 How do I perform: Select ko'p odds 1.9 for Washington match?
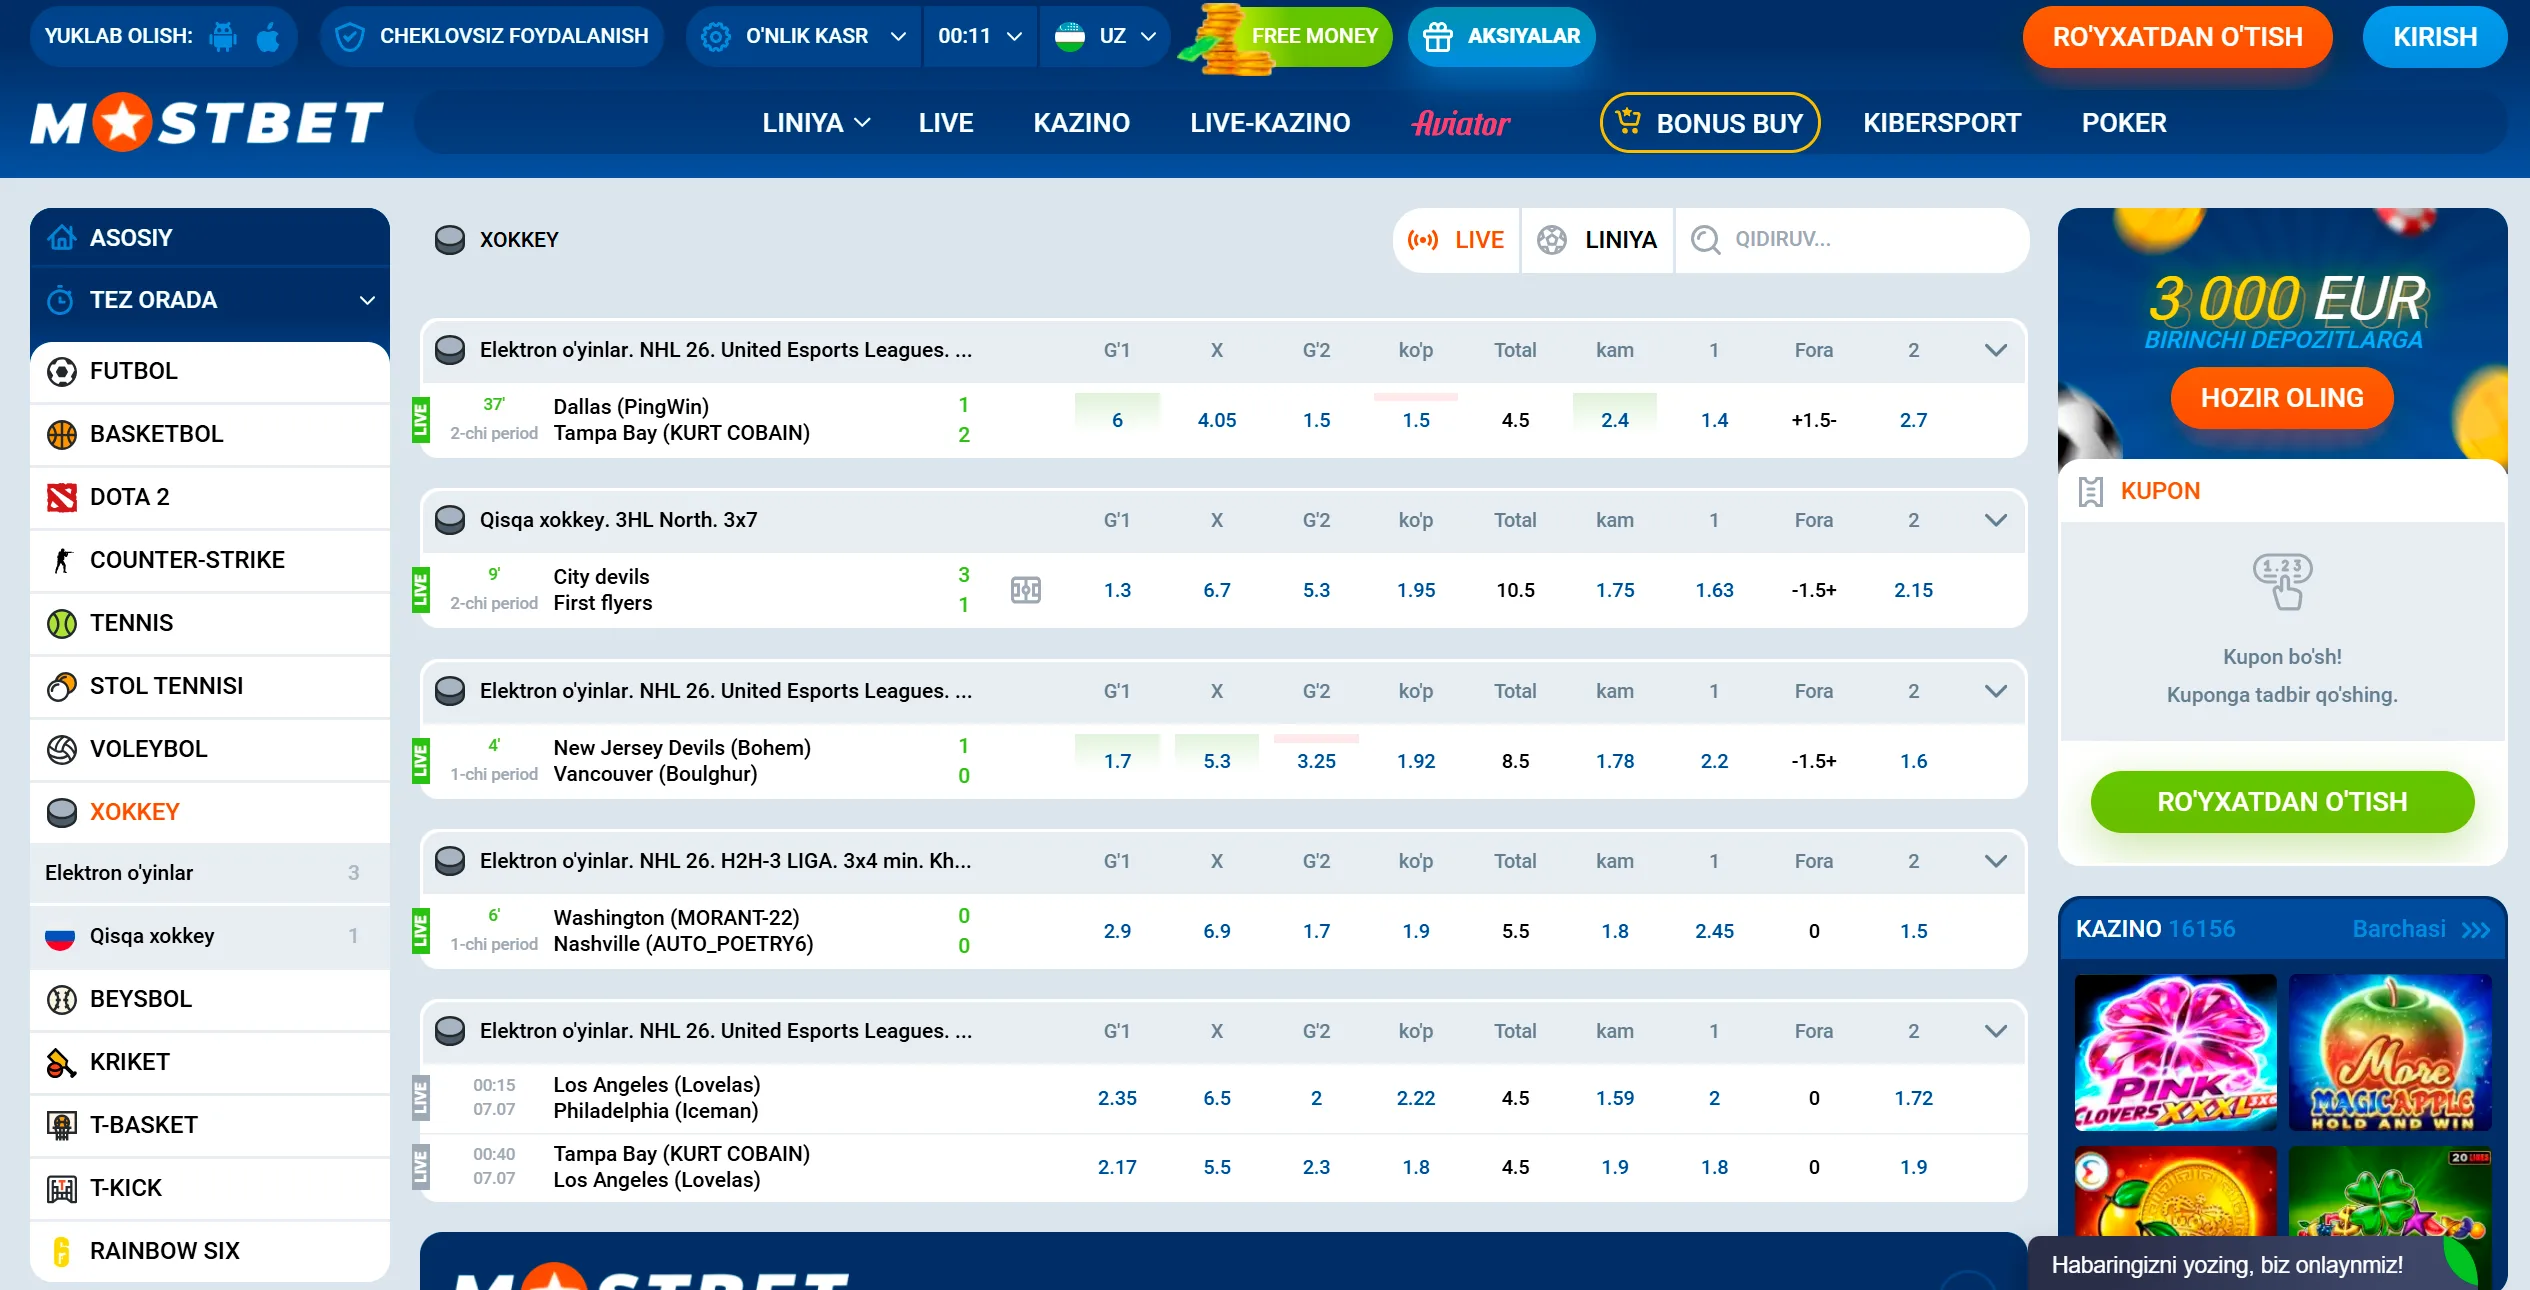click(x=1416, y=932)
